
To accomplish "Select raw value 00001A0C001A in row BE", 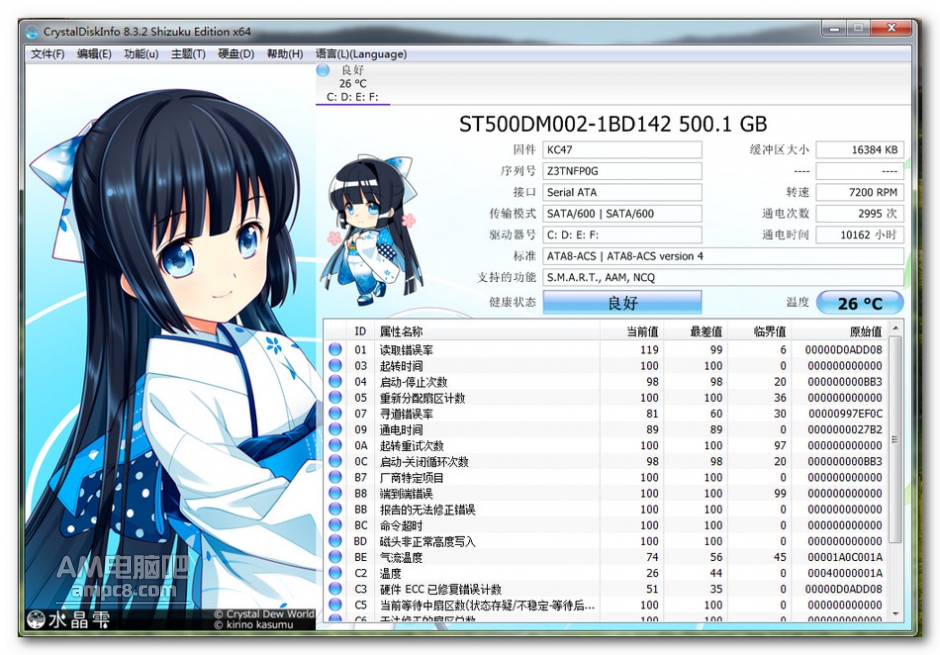I will click(x=845, y=557).
